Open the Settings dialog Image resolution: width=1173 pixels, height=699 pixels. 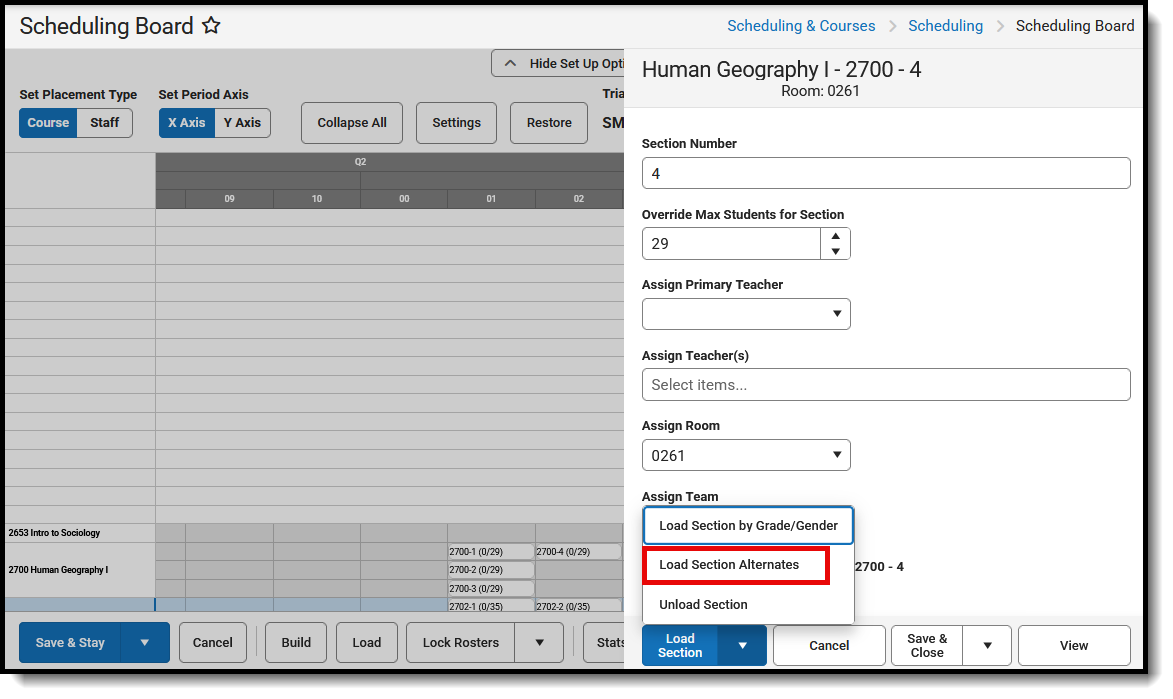[x=456, y=122]
